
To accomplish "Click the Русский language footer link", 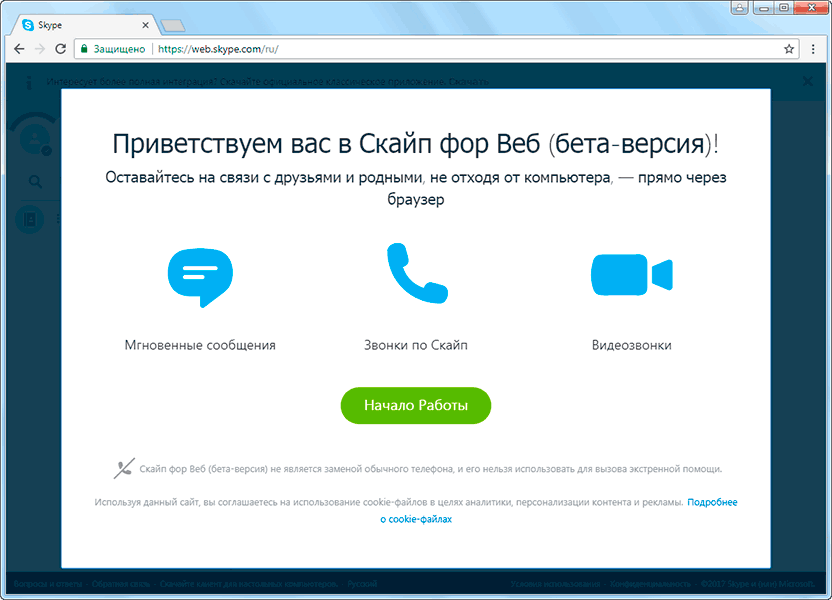I will (362, 584).
